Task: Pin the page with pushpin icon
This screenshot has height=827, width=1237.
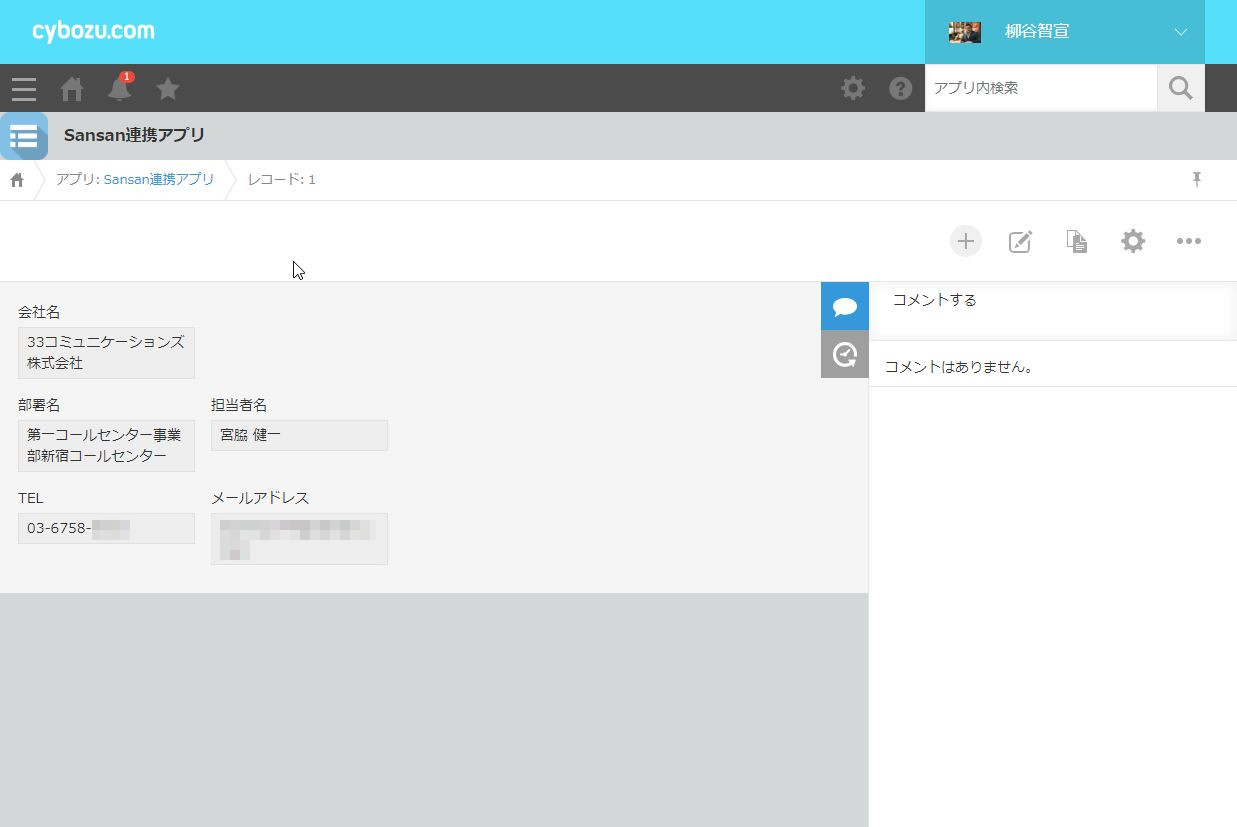Action: tap(1196, 179)
